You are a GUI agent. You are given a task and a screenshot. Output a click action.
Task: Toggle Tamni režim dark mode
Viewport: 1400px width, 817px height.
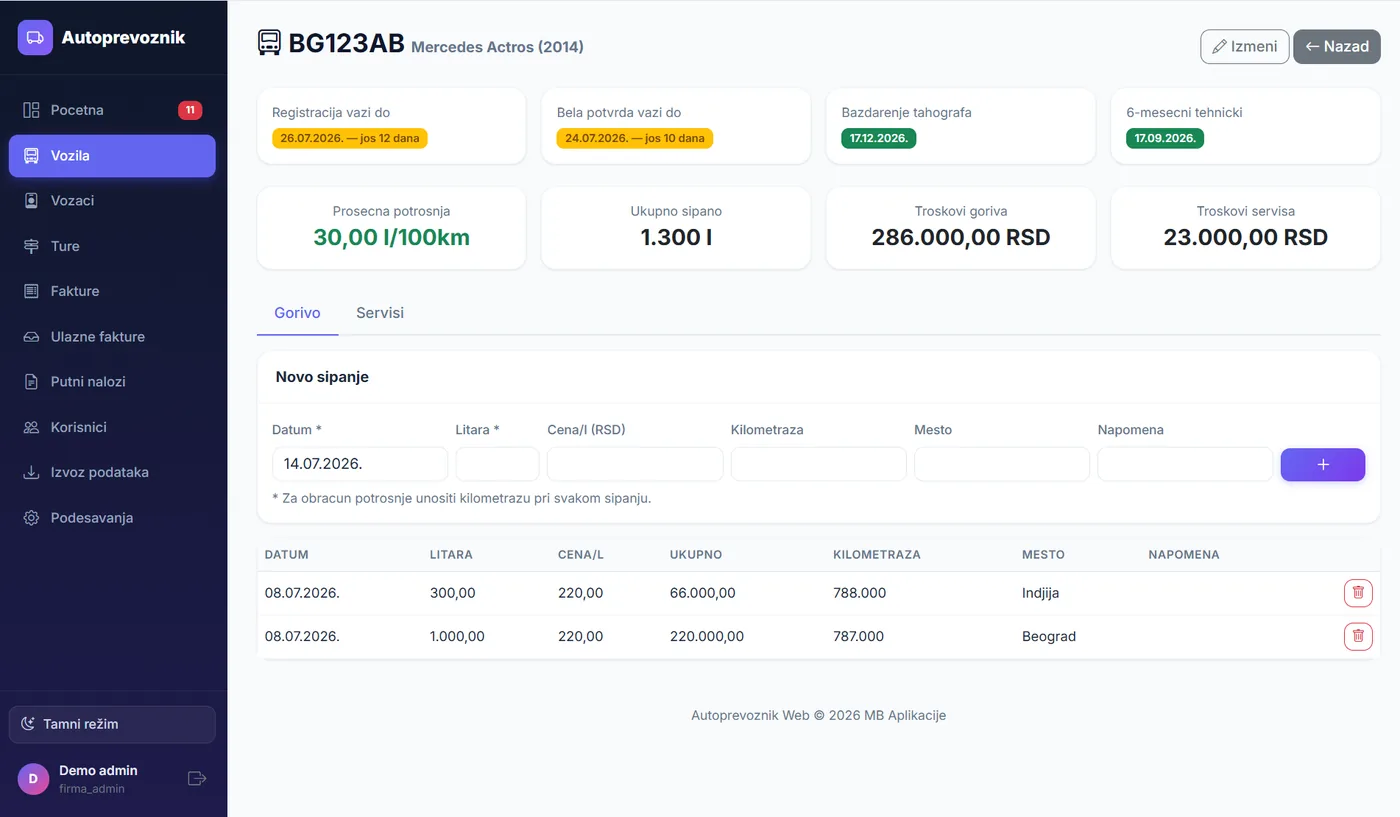coord(112,724)
